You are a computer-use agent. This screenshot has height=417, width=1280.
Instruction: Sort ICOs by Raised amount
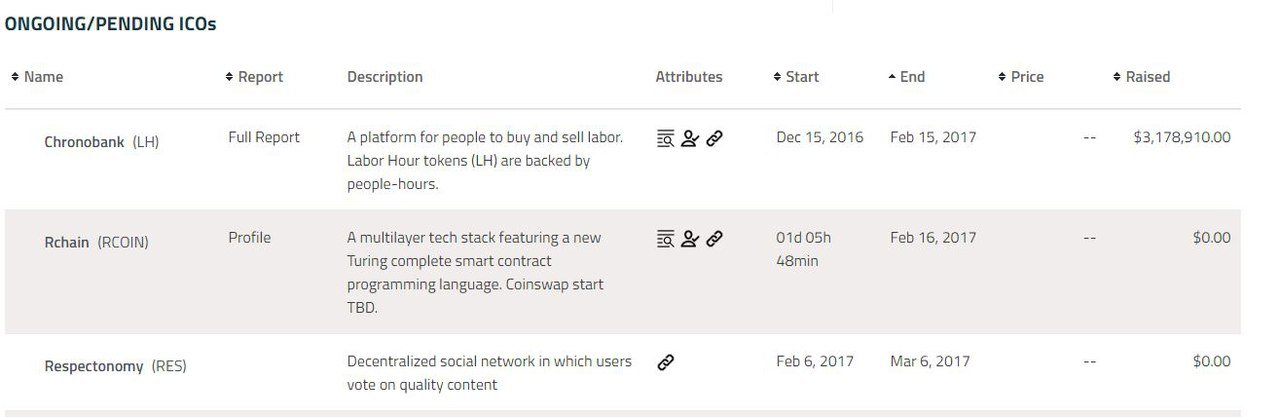tap(1141, 77)
